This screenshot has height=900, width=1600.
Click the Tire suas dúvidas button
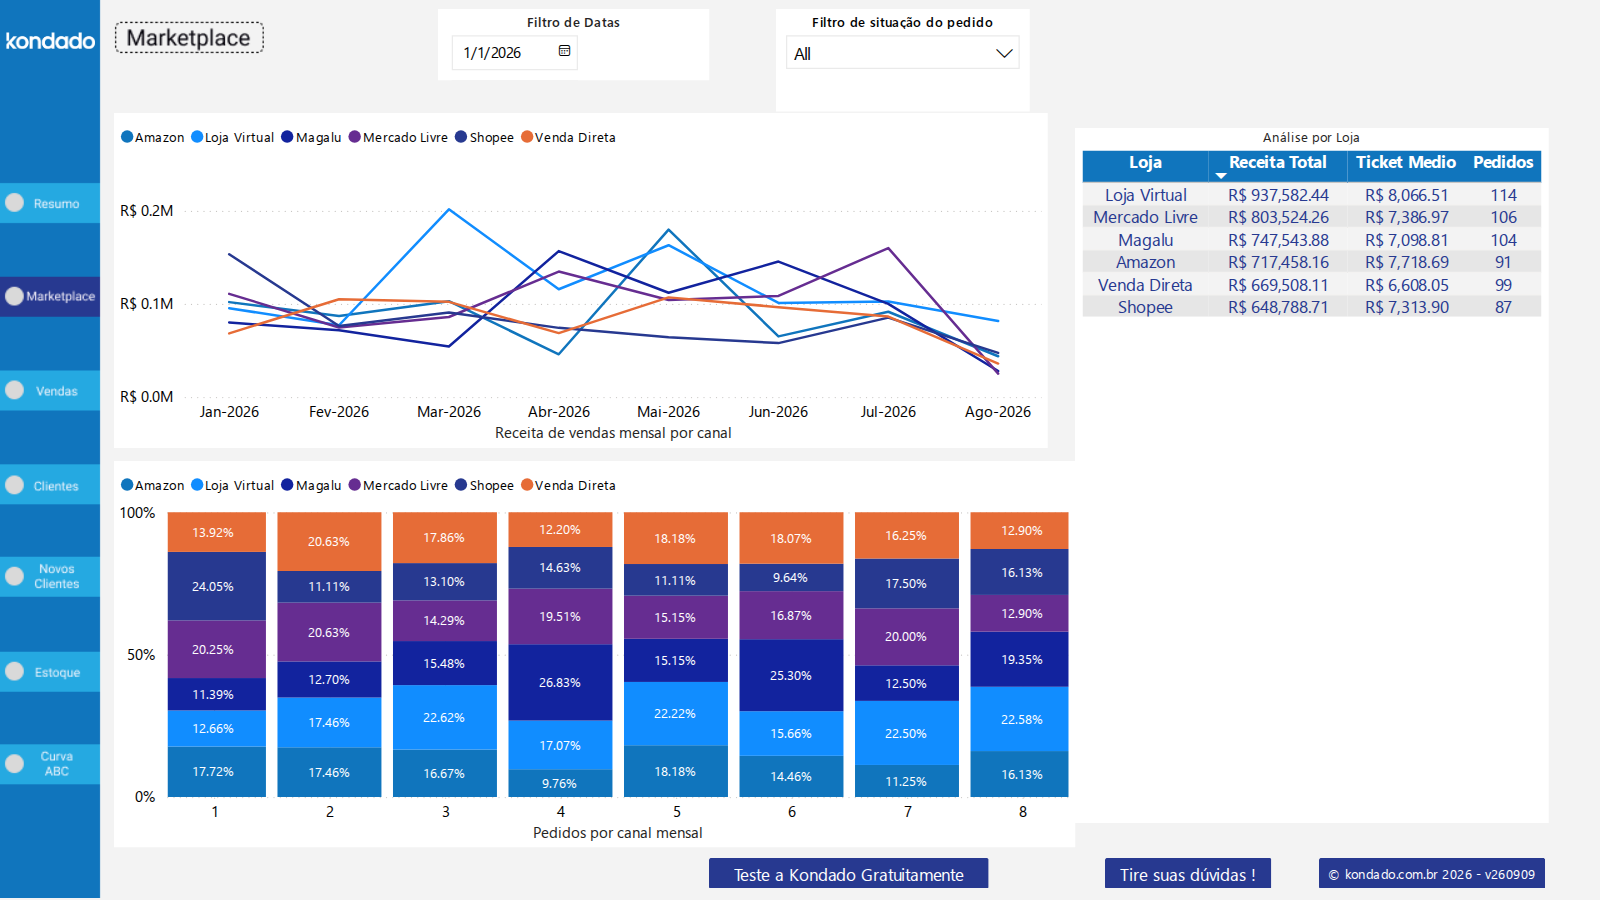1187,874
